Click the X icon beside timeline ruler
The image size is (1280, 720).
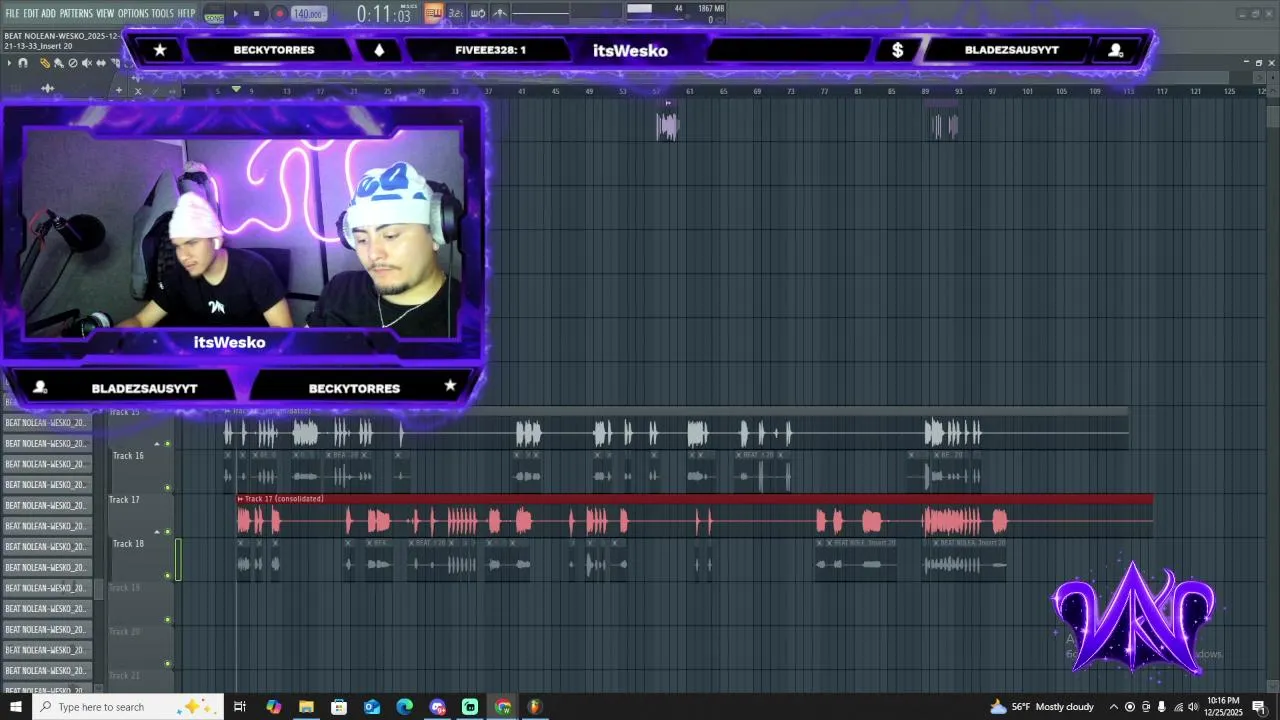138,91
